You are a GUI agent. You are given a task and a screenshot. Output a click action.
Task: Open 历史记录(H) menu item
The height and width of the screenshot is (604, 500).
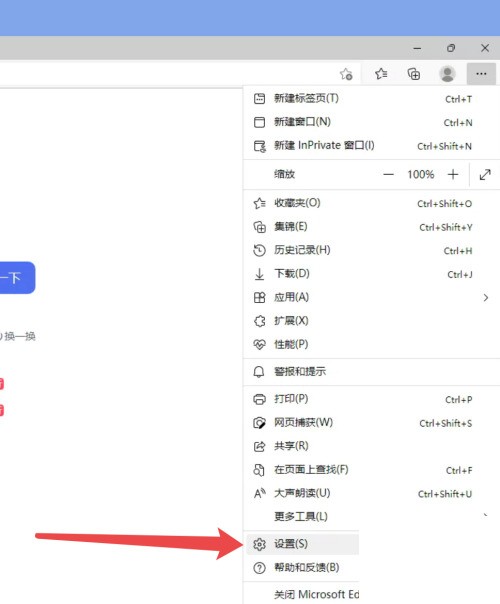(x=371, y=250)
